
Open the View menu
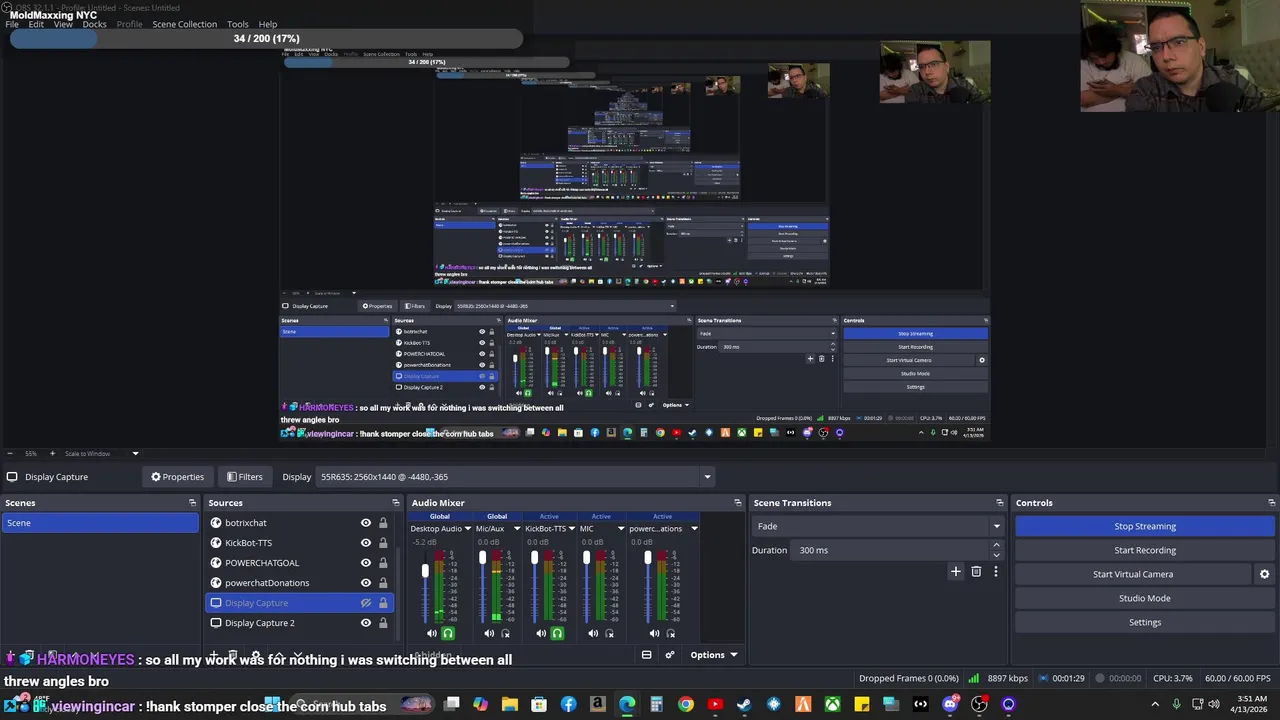point(63,24)
